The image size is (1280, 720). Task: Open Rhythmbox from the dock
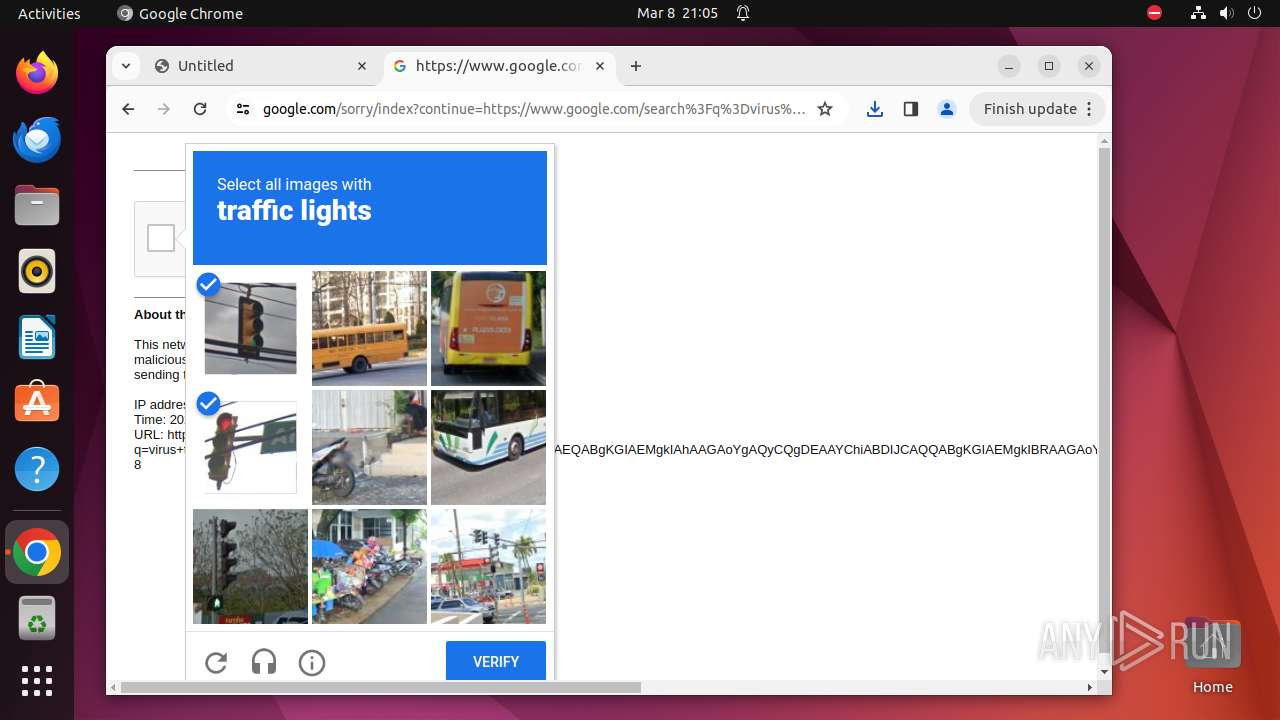[37, 271]
